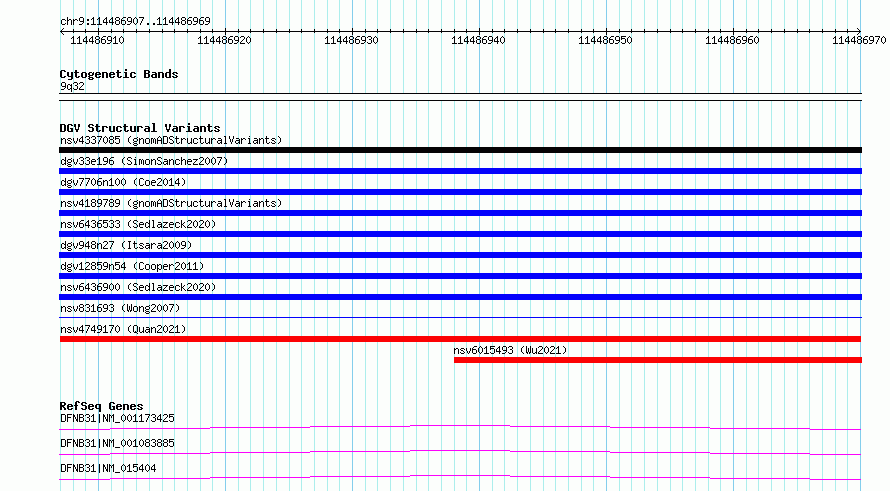The image size is (890, 491).
Task: Select ruler position 114486910
Action: pos(97,40)
